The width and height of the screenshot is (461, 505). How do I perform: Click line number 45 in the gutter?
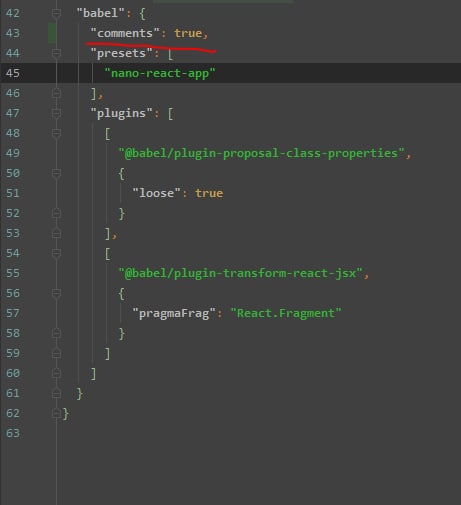13,73
